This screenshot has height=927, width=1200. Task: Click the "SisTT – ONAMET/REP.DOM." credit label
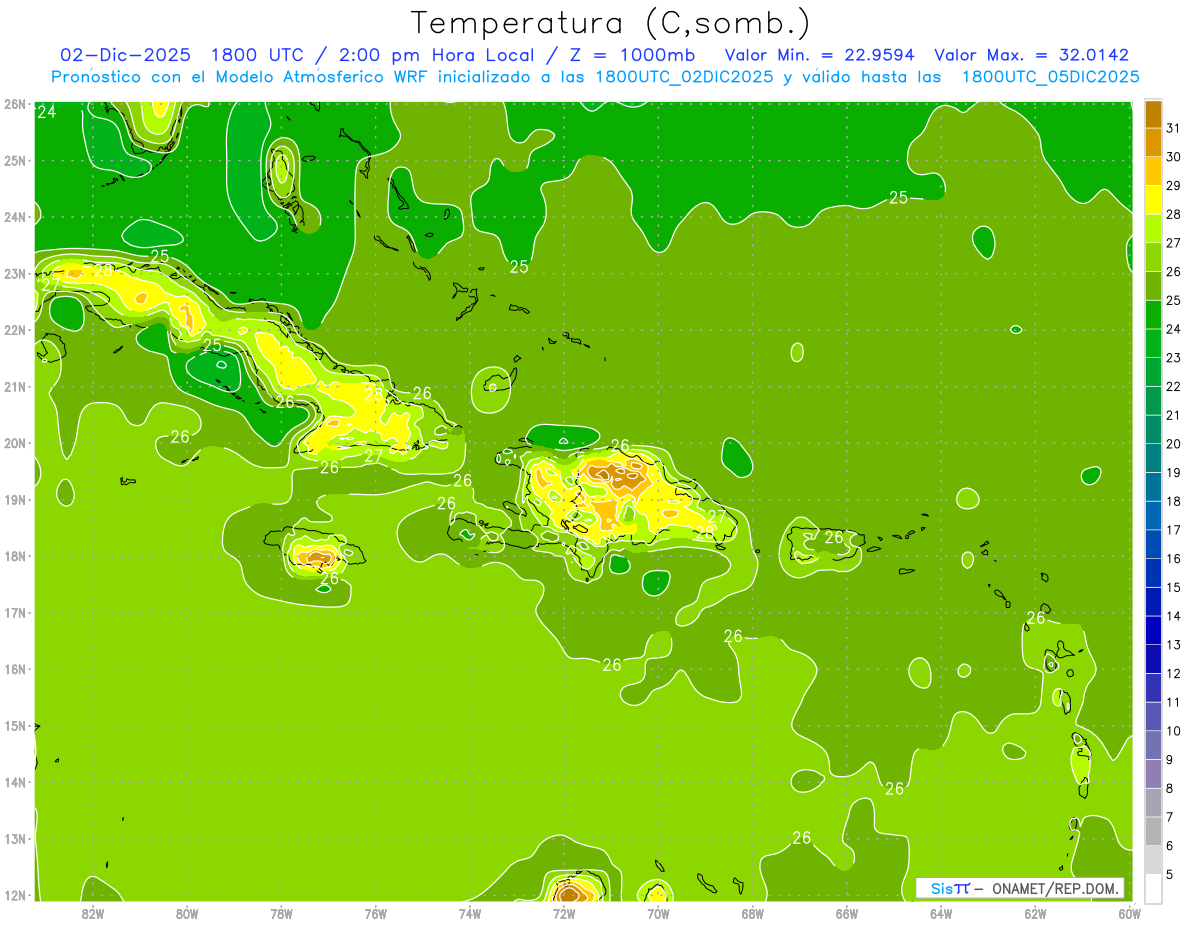[x=1021, y=888]
